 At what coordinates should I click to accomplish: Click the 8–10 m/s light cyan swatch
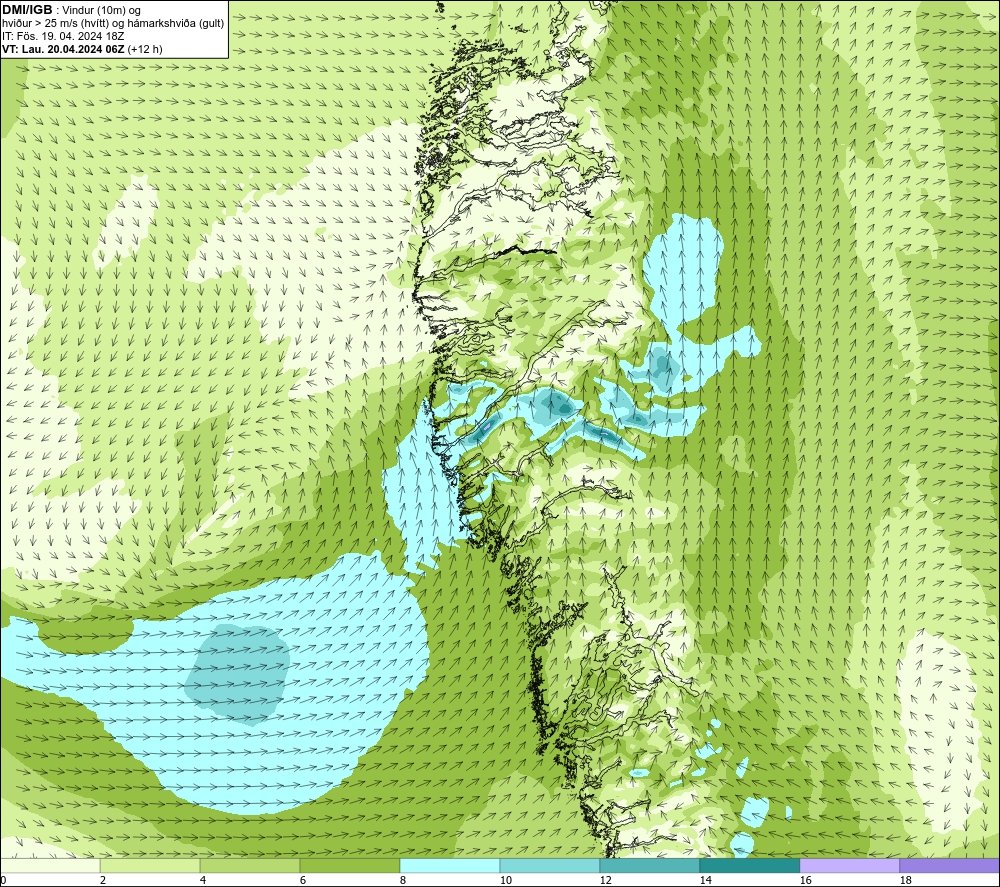450,866
